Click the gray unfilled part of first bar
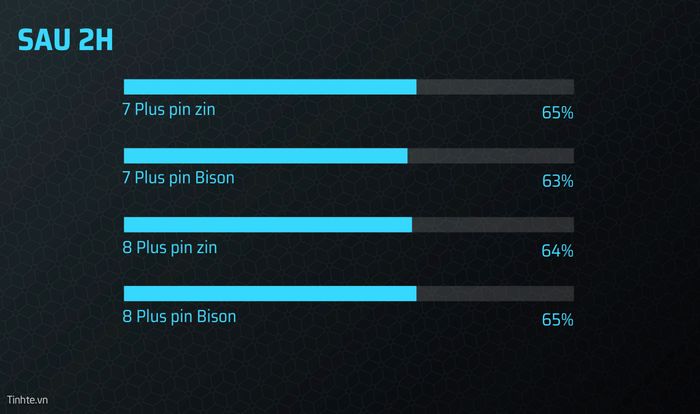Viewport: 700px width, 414px height. click(x=495, y=87)
